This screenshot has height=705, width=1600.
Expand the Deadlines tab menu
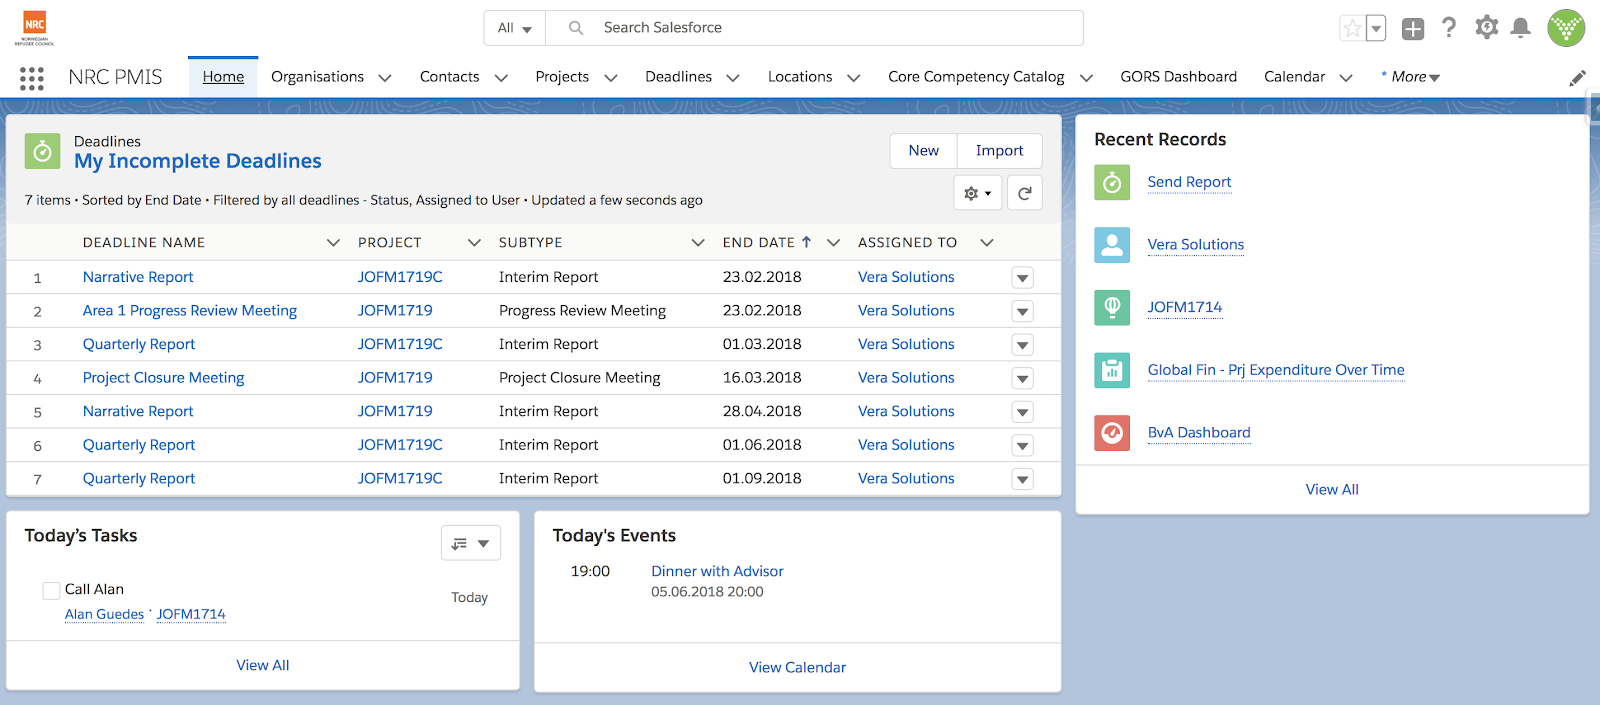[733, 78]
